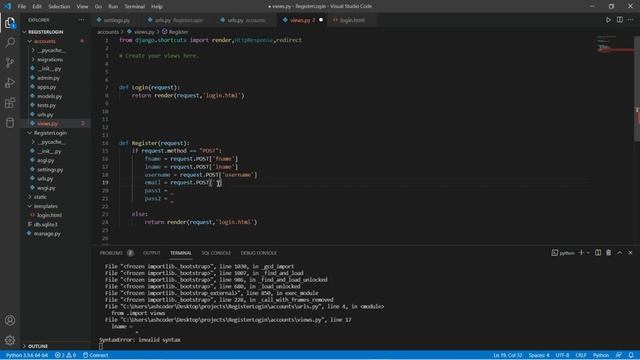The image size is (640, 360).
Task: Open the Go menu
Action: point(98,7)
